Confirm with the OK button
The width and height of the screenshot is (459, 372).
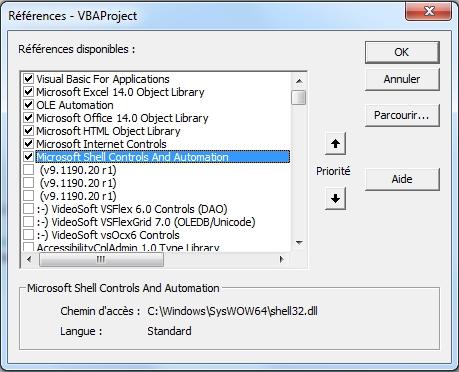click(402, 52)
